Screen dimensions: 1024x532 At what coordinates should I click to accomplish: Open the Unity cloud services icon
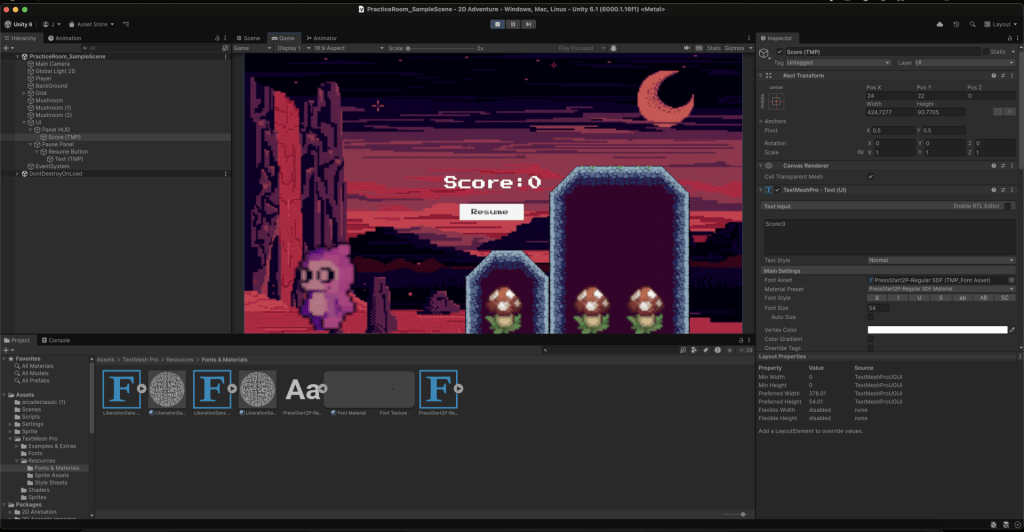939,24
